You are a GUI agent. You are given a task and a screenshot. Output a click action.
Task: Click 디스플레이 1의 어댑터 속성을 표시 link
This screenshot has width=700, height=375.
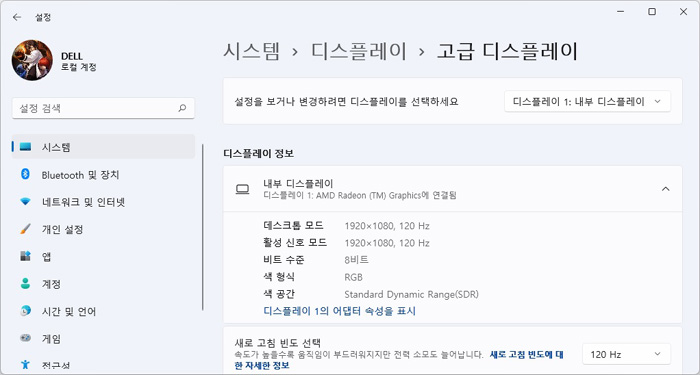pos(340,311)
